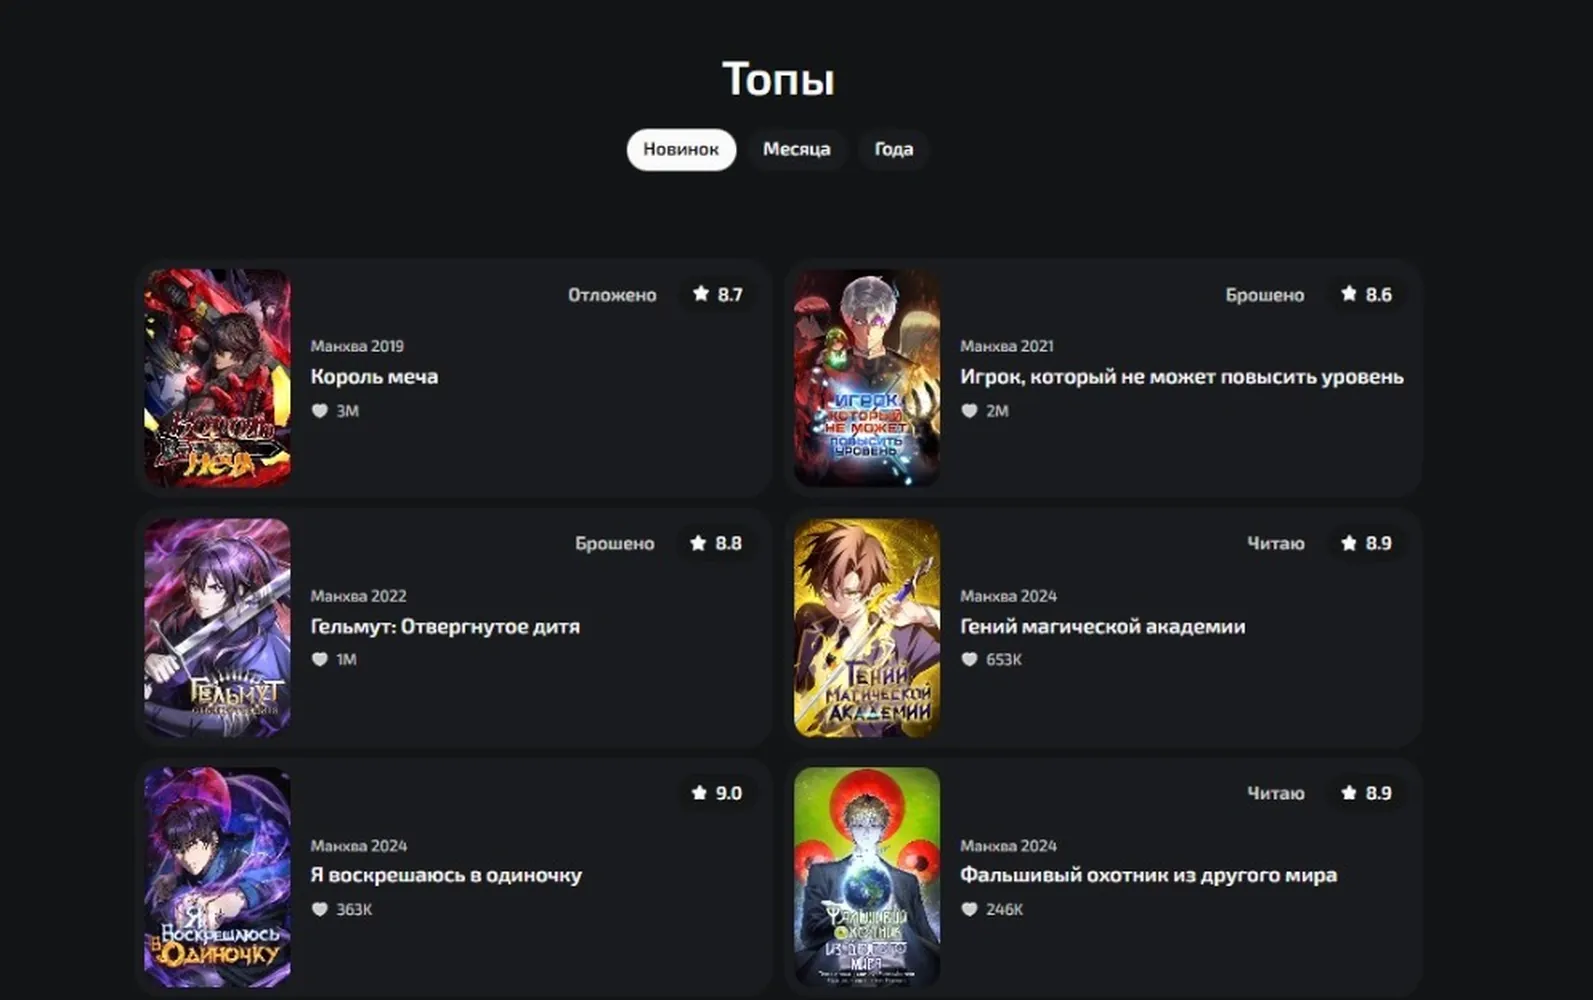This screenshot has width=1593, height=1000.
Task: Open the Король меча cover thumbnail
Action: [x=217, y=378]
